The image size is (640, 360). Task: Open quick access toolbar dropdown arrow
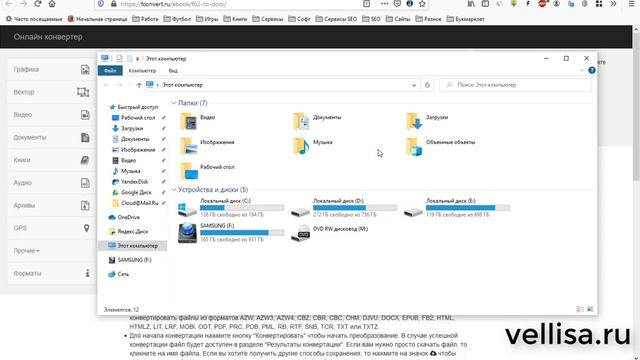[x=138, y=59]
